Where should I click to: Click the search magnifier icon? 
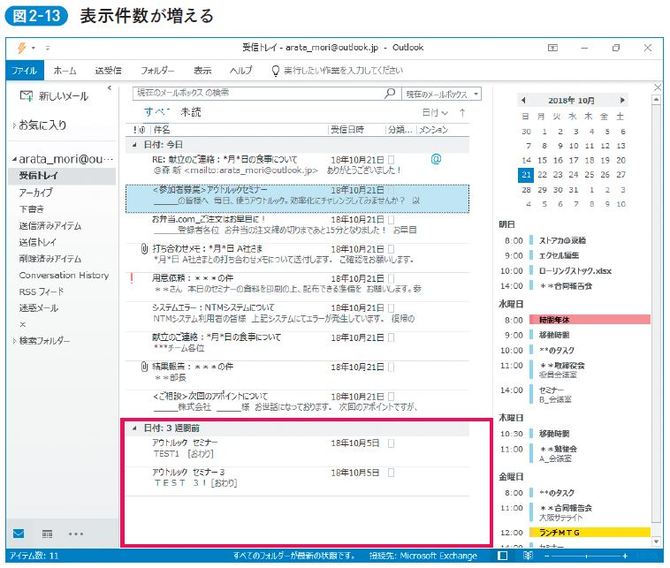coord(390,93)
